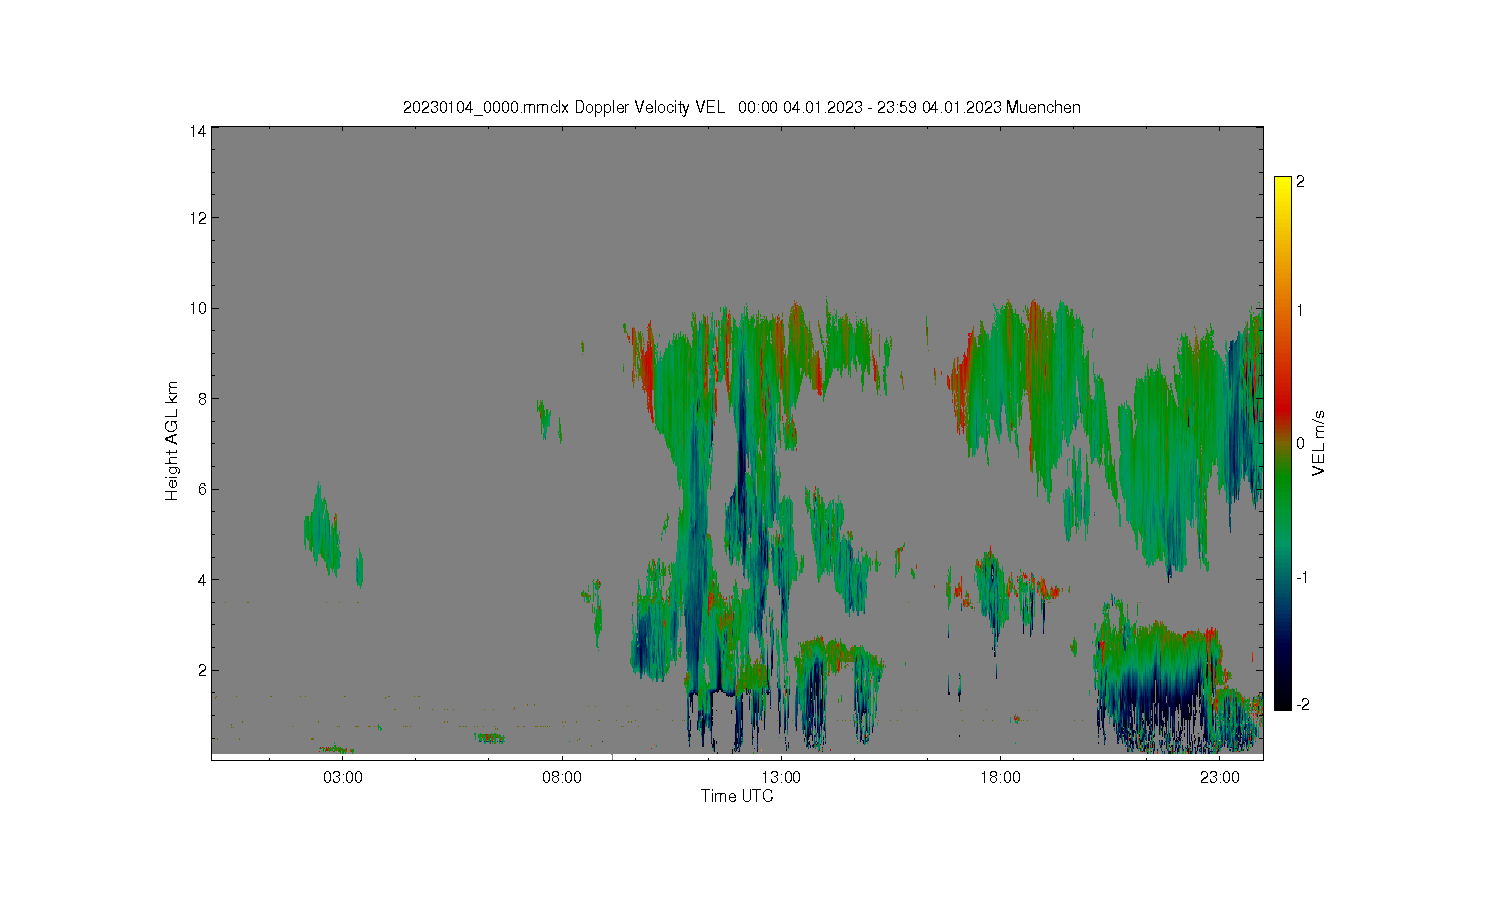
Task: Click the low dark-blue precipitation echo near 22:00
Action: point(1160,690)
